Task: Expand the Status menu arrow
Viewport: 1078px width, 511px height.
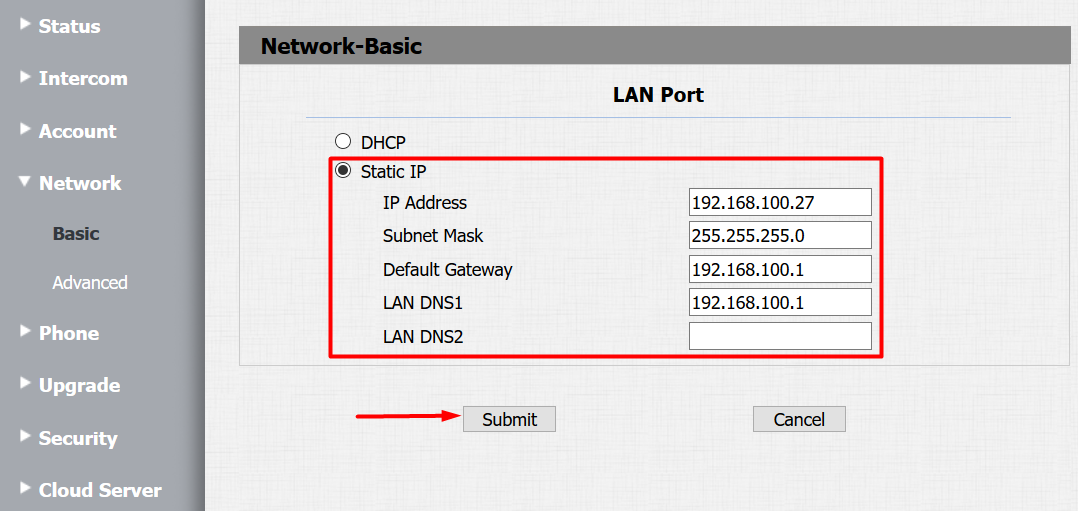Action: click(25, 25)
